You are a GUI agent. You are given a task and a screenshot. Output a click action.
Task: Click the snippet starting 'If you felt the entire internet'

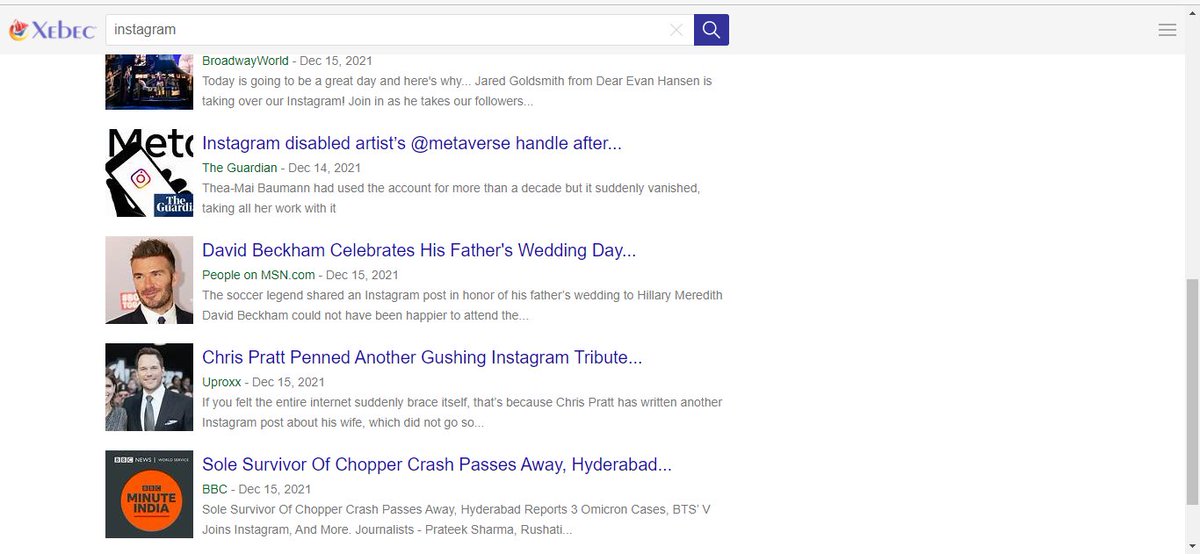(462, 412)
